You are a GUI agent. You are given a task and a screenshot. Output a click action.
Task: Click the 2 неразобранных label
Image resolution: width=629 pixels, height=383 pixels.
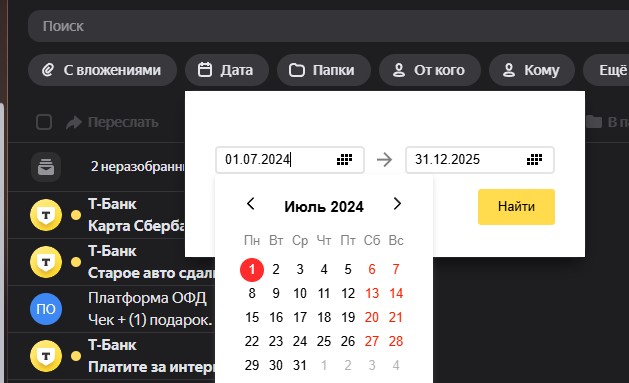click(x=138, y=166)
